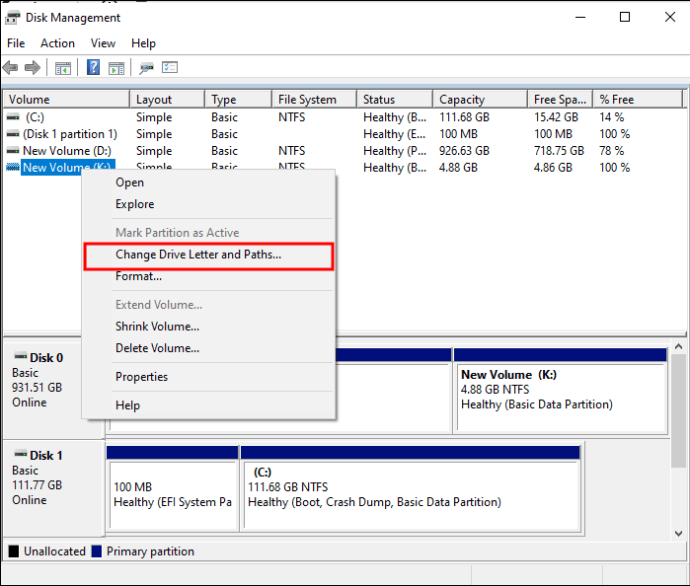The height and width of the screenshot is (586, 690).
Task: Click the Back arrow toolbar icon
Action: [x=11, y=68]
